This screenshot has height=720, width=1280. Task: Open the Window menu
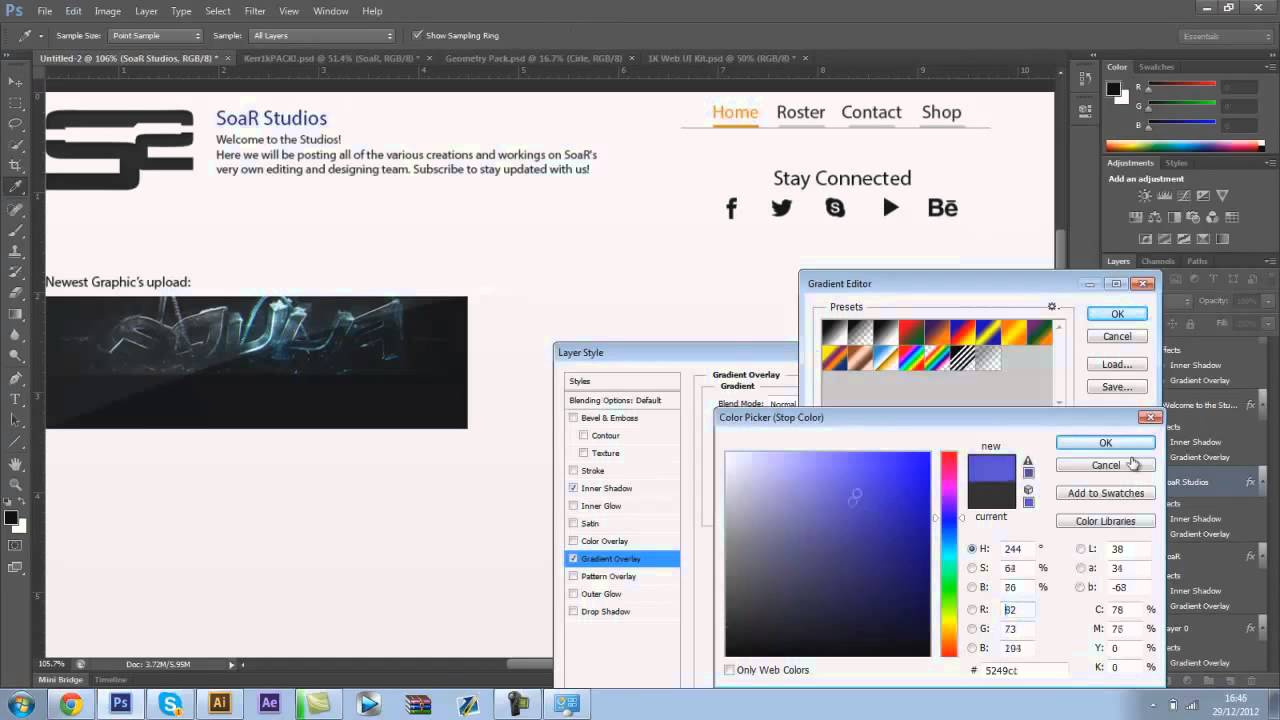pyautogui.click(x=331, y=11)
